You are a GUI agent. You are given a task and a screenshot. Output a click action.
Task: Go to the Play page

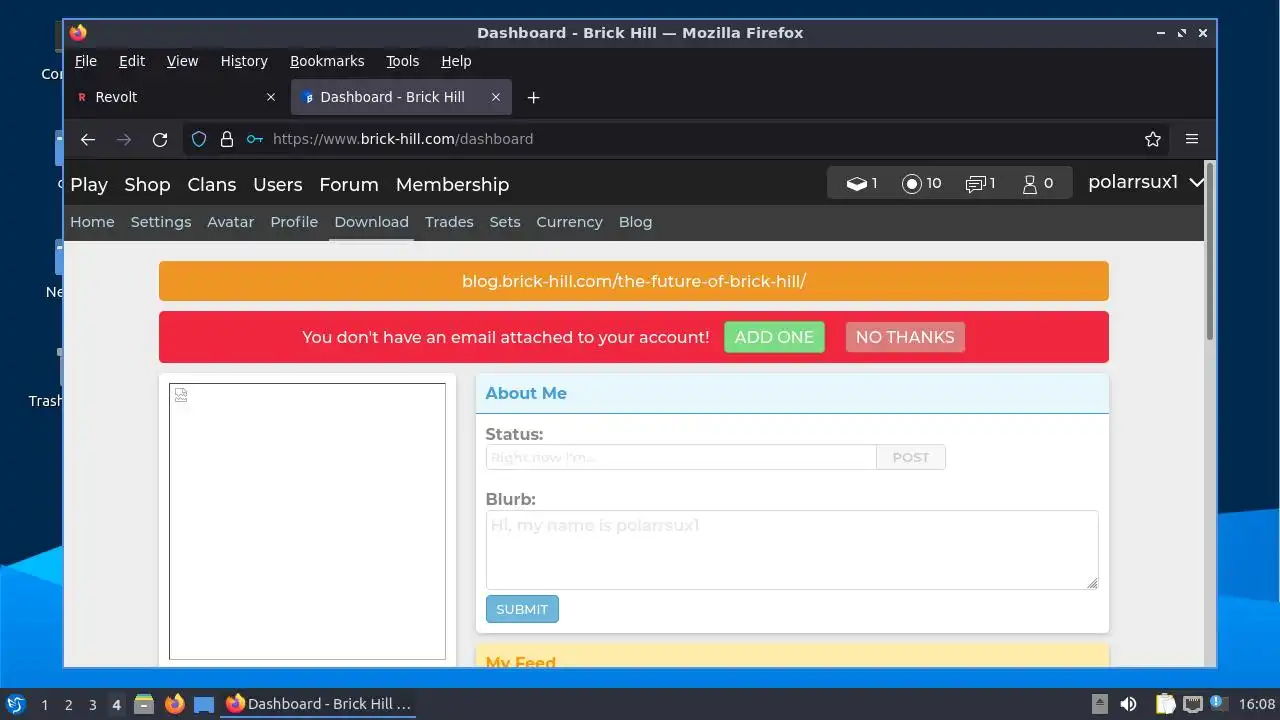[89, 184]
